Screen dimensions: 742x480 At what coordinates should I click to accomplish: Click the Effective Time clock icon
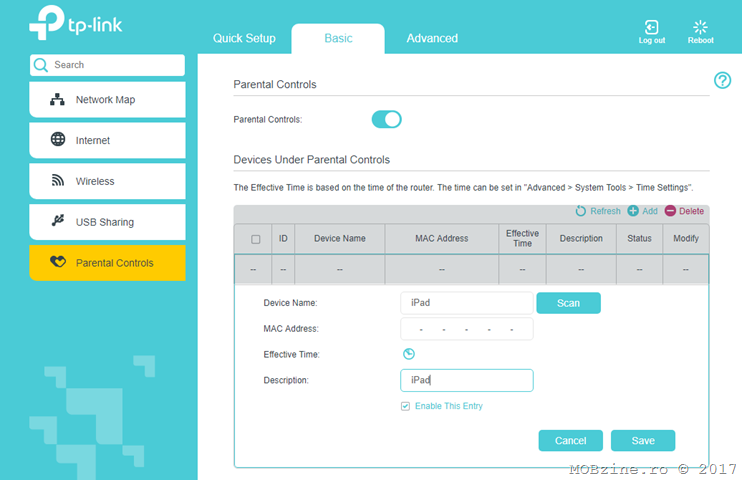[x=408, y=354]
